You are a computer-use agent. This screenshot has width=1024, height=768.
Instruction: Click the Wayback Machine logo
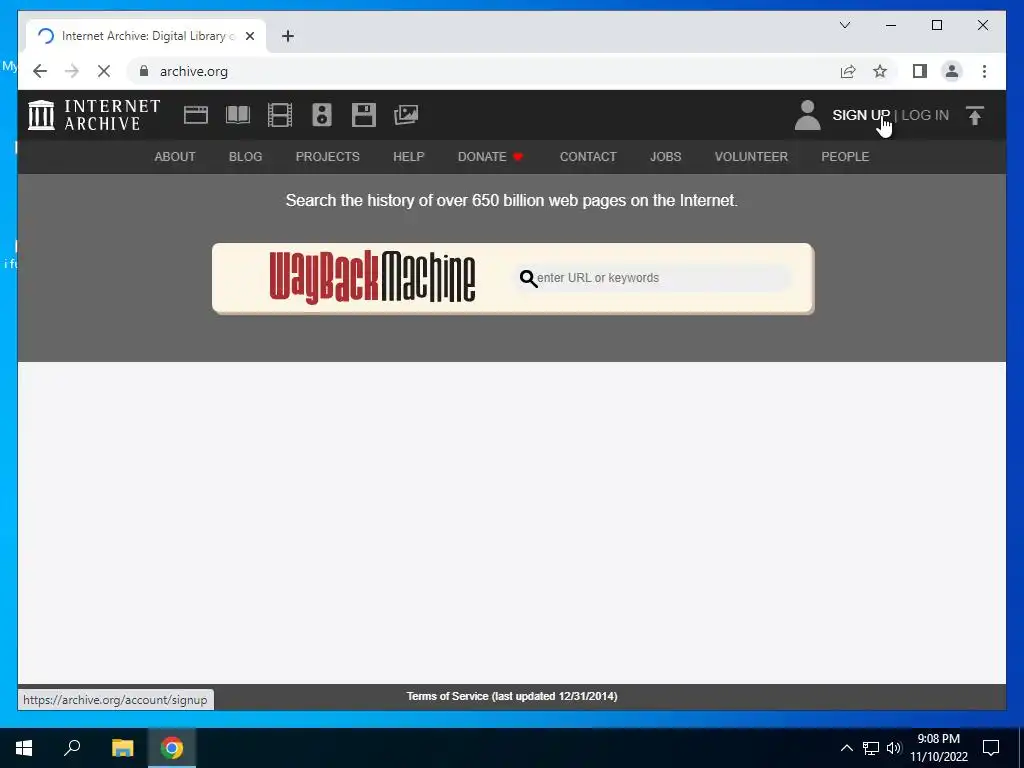click(372, 278)
